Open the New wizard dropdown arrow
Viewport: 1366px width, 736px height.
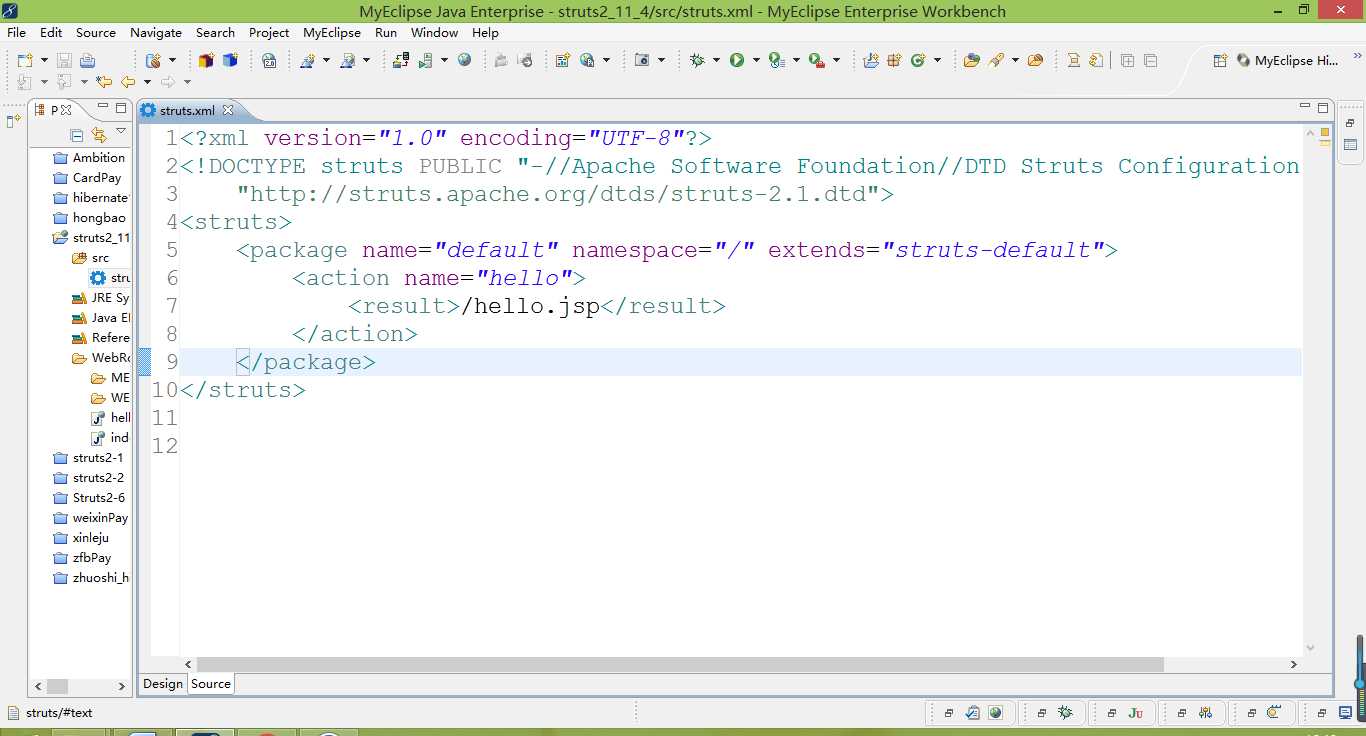(x=43, y=60)
